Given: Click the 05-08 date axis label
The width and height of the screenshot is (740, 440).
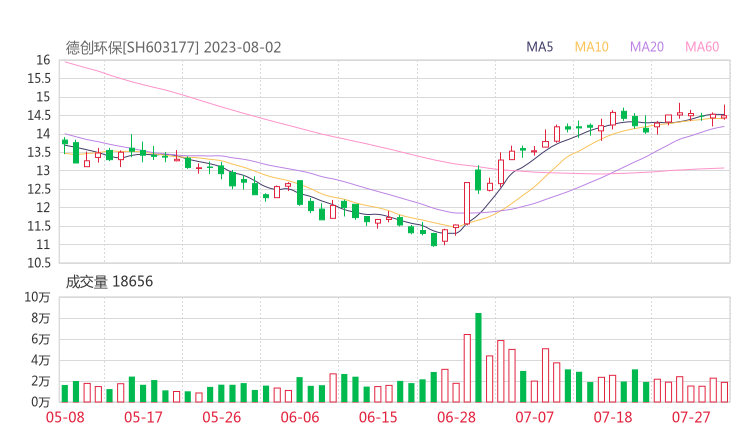Looking at the screenshot, I should click(x=65, y=417).
